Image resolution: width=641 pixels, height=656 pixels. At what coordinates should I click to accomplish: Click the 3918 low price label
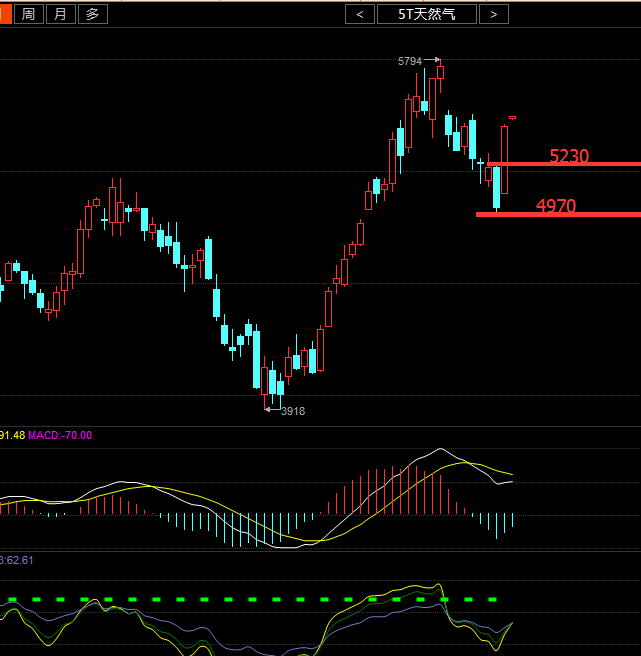point(293,411)
